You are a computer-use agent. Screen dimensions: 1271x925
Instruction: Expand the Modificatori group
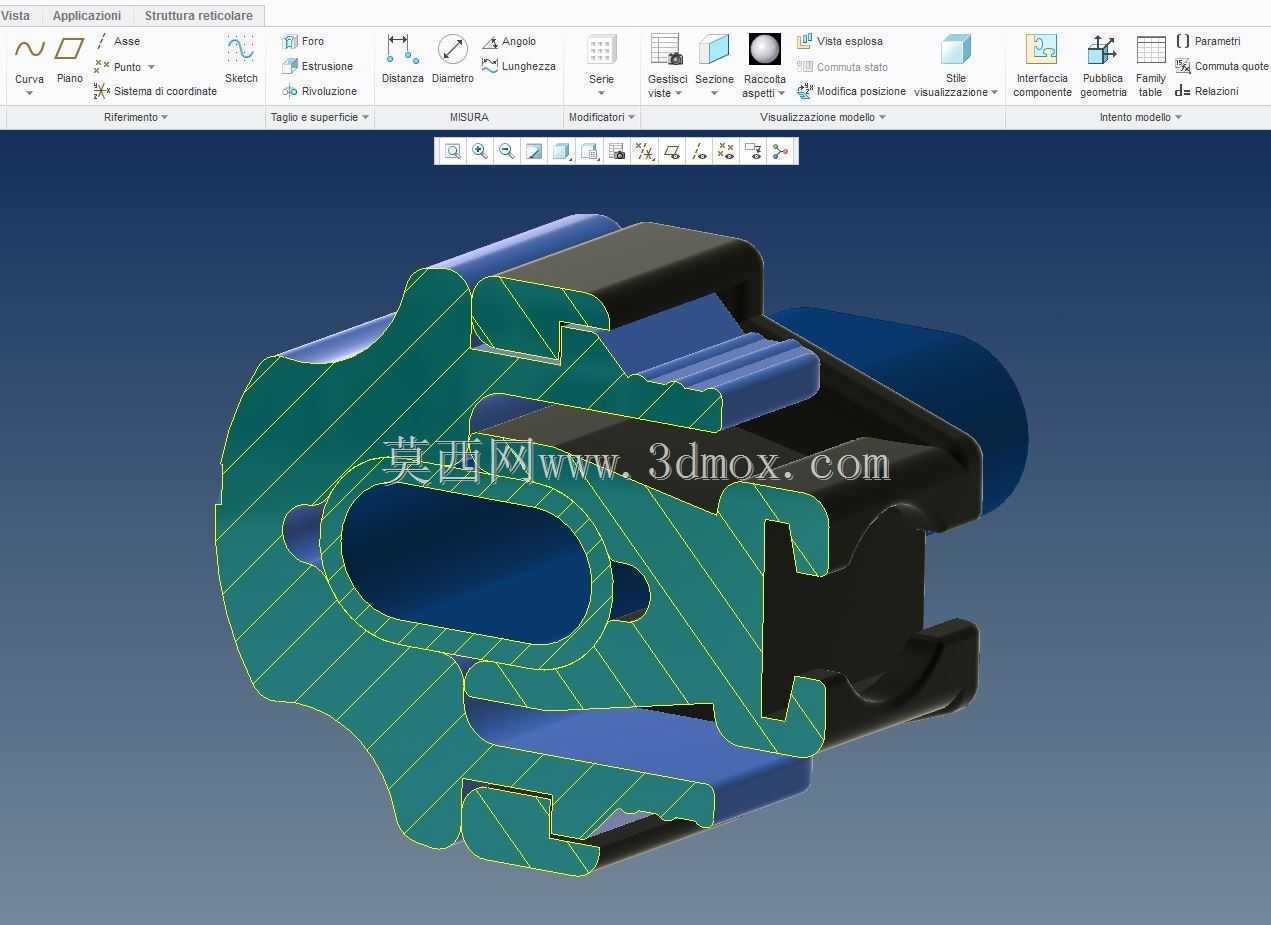pos(602,117)
